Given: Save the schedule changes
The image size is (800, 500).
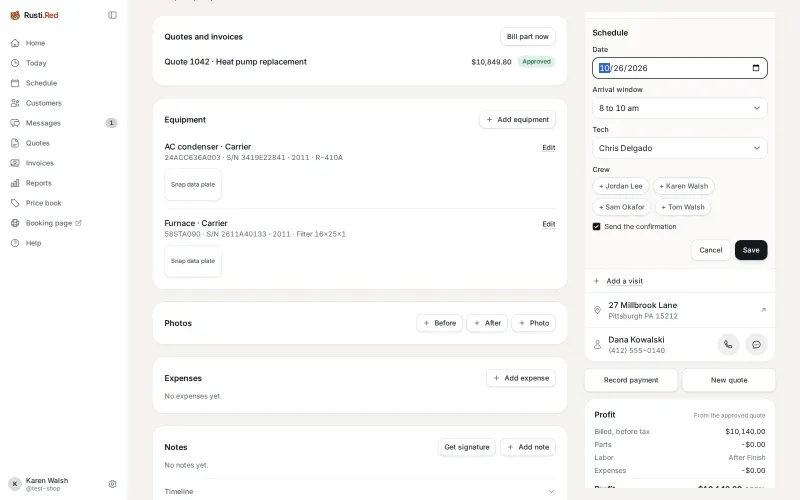Looking at the screenshot, I should (x=751, y=250).
